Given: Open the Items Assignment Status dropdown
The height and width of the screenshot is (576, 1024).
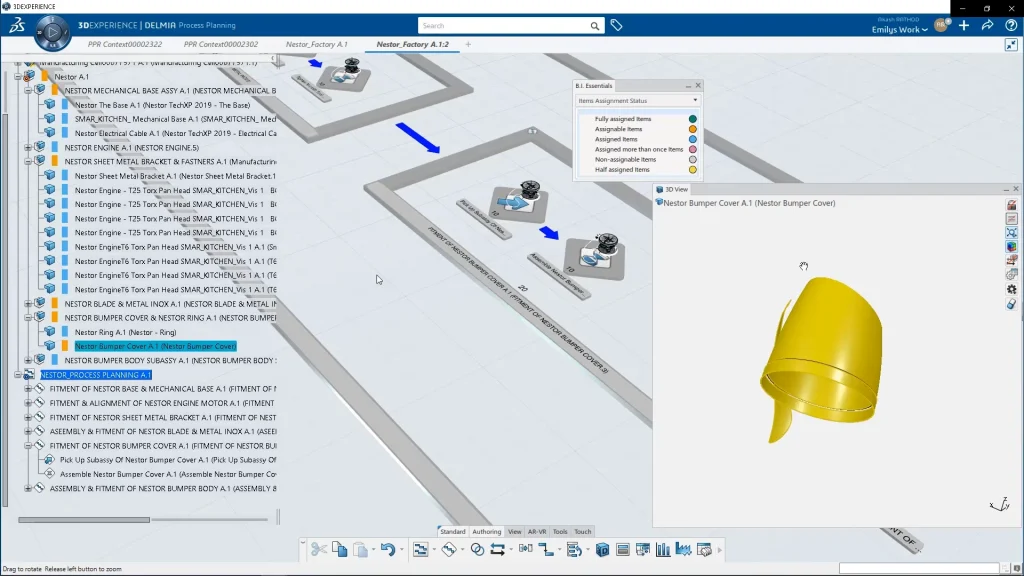Looking at the screenshot, I should tap(638, 100).
